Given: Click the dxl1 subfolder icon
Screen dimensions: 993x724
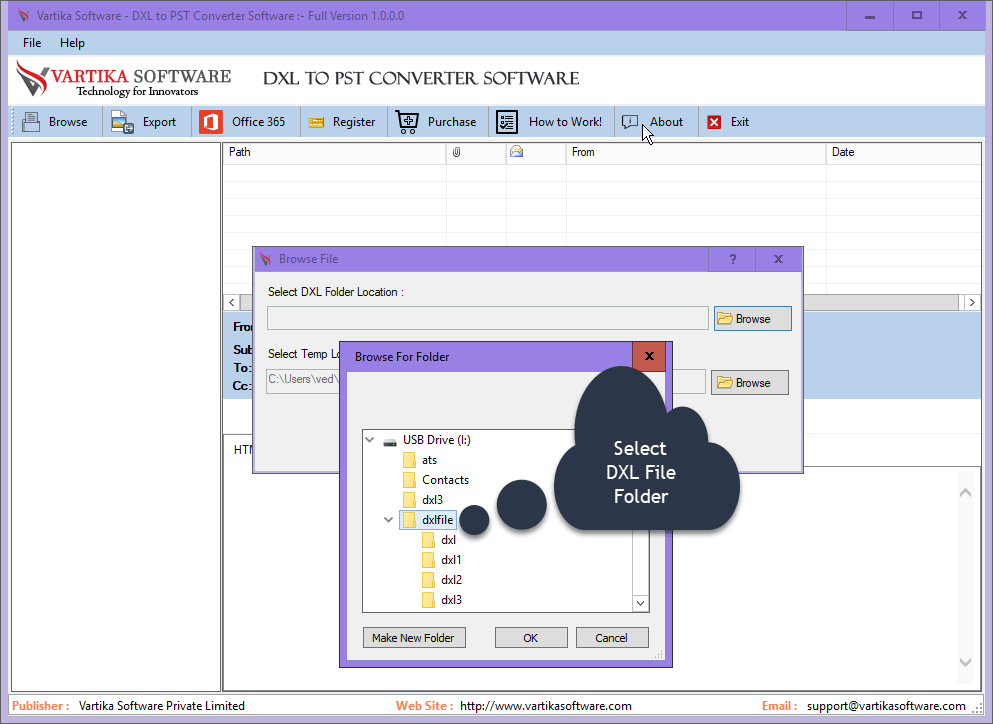Looking at the screenshot, I should [429, 559].
